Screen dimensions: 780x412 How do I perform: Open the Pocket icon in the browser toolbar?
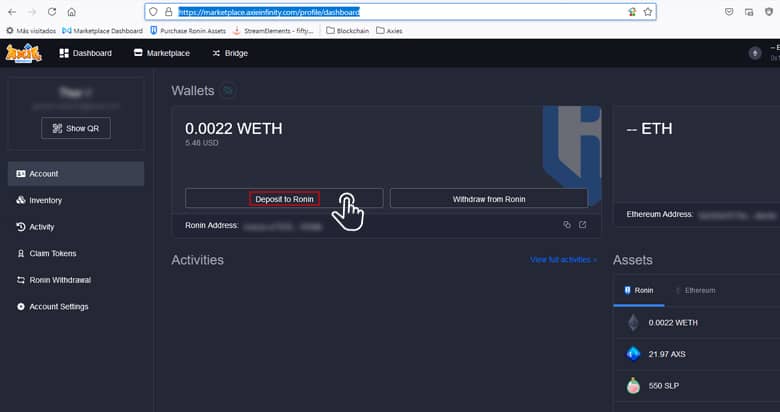click(x=729, y=12)
